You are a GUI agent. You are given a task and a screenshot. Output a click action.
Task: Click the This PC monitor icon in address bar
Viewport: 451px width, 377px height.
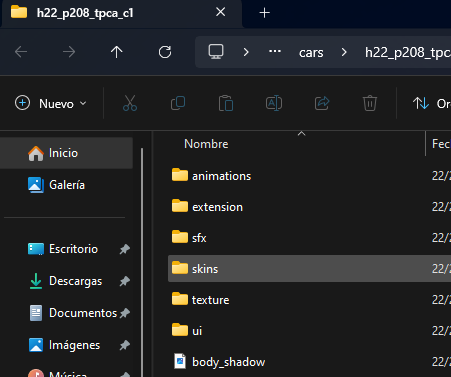point(216,52)
